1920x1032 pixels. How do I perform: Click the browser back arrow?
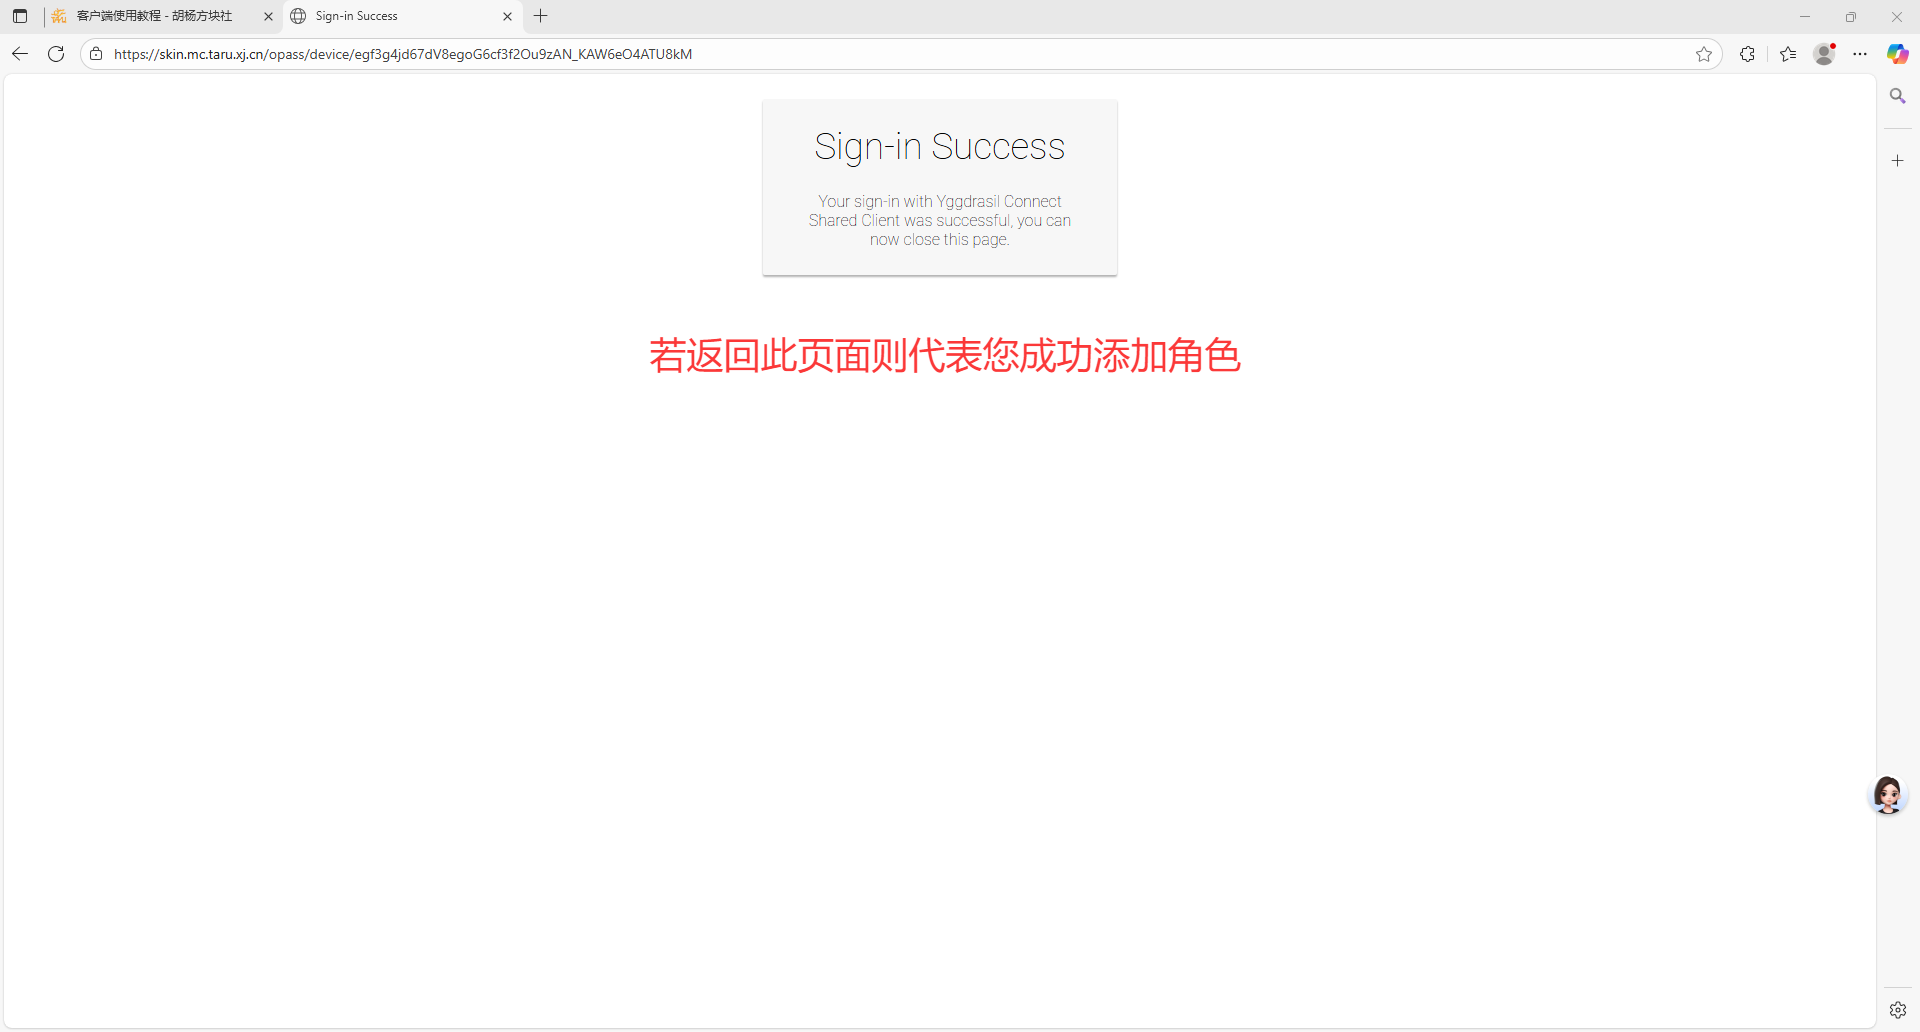(x=20, y=54)
